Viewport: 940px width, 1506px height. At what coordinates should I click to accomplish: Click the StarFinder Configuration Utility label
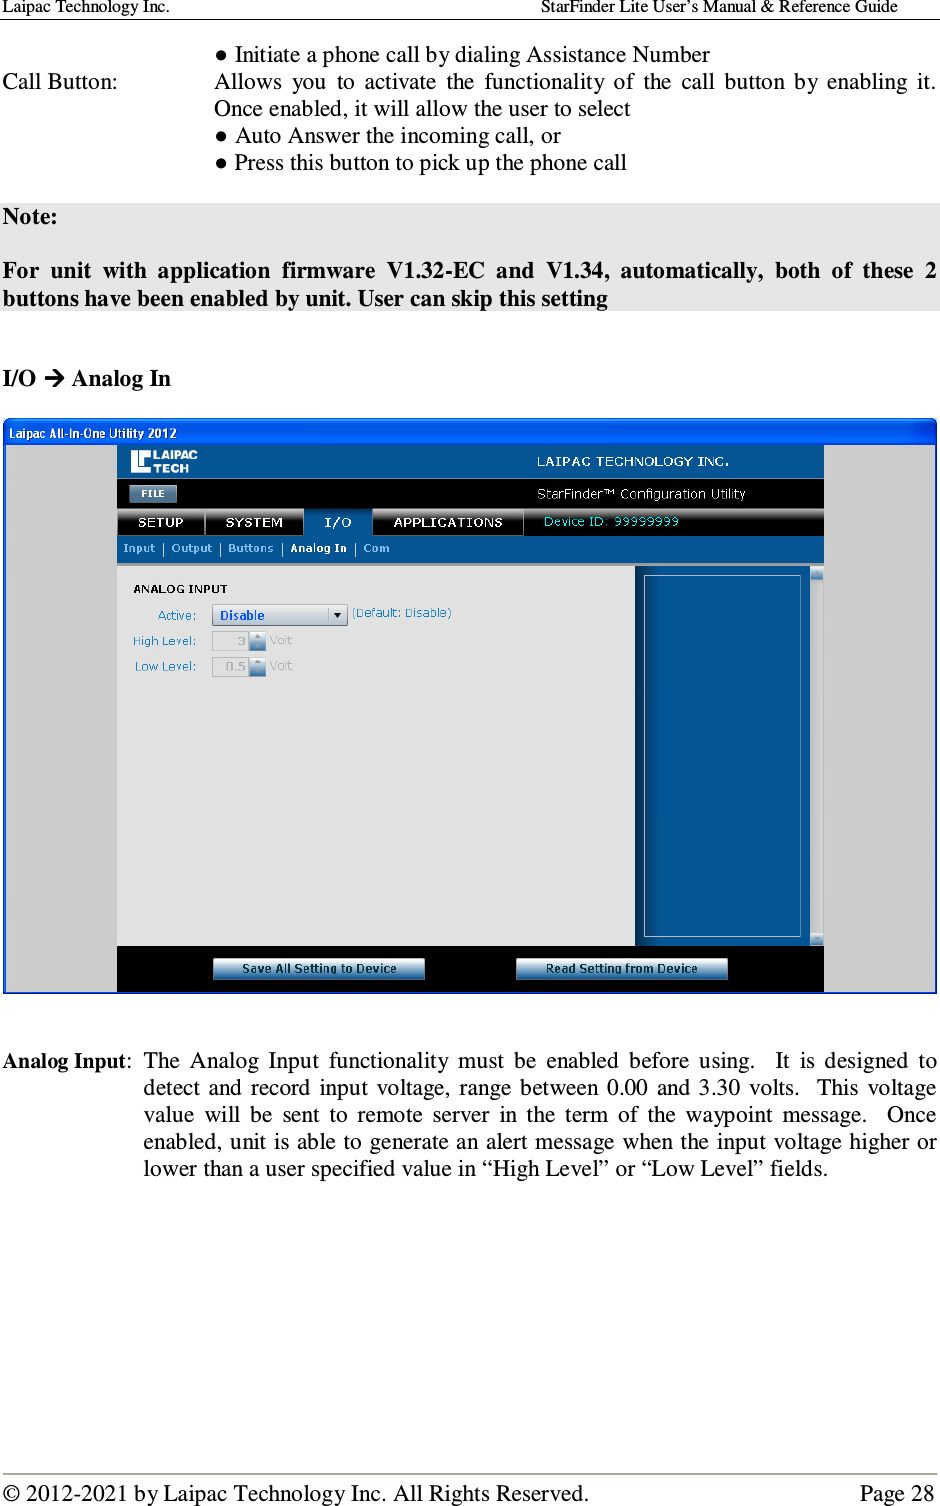(641, 494)
